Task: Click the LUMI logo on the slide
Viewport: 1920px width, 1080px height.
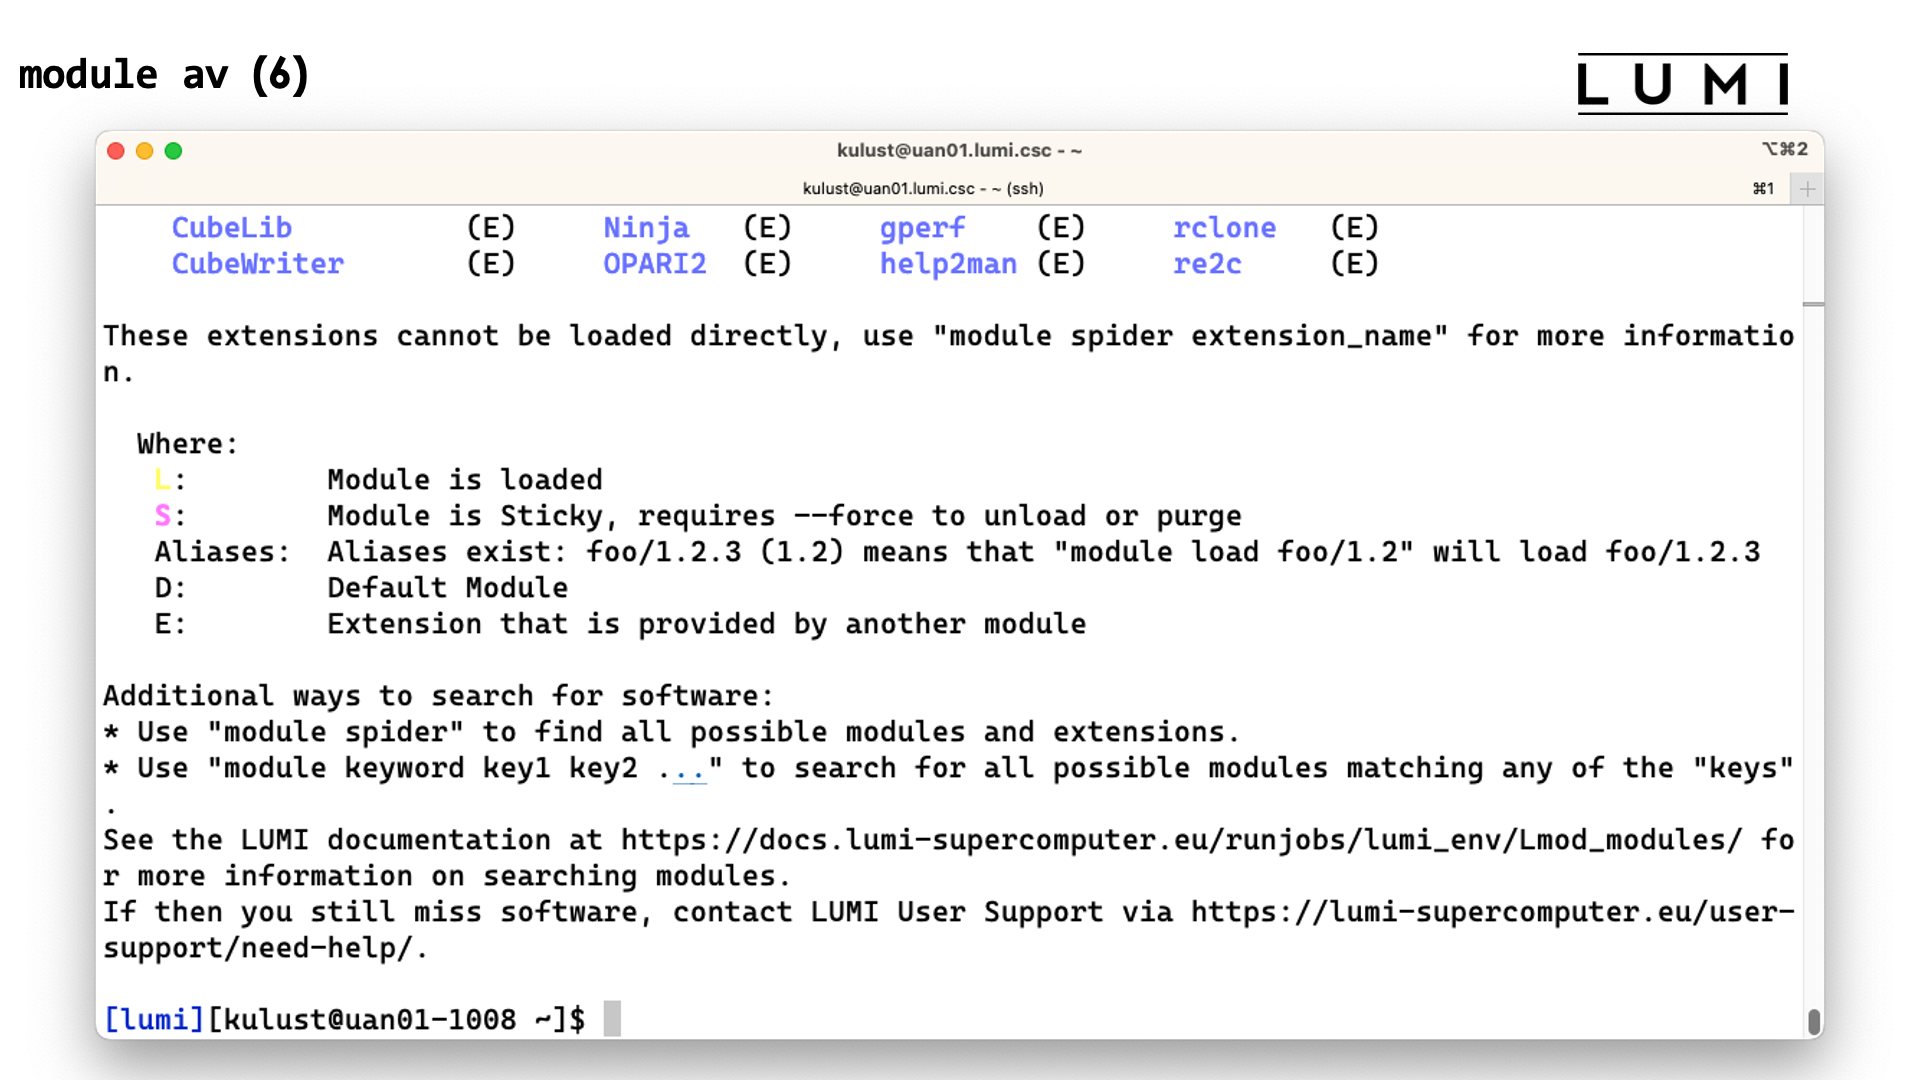Action: 1683,84
